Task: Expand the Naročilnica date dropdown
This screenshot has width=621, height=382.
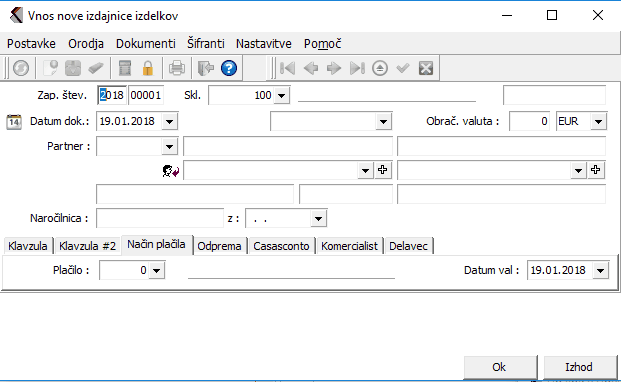Action: coord(318,218)
